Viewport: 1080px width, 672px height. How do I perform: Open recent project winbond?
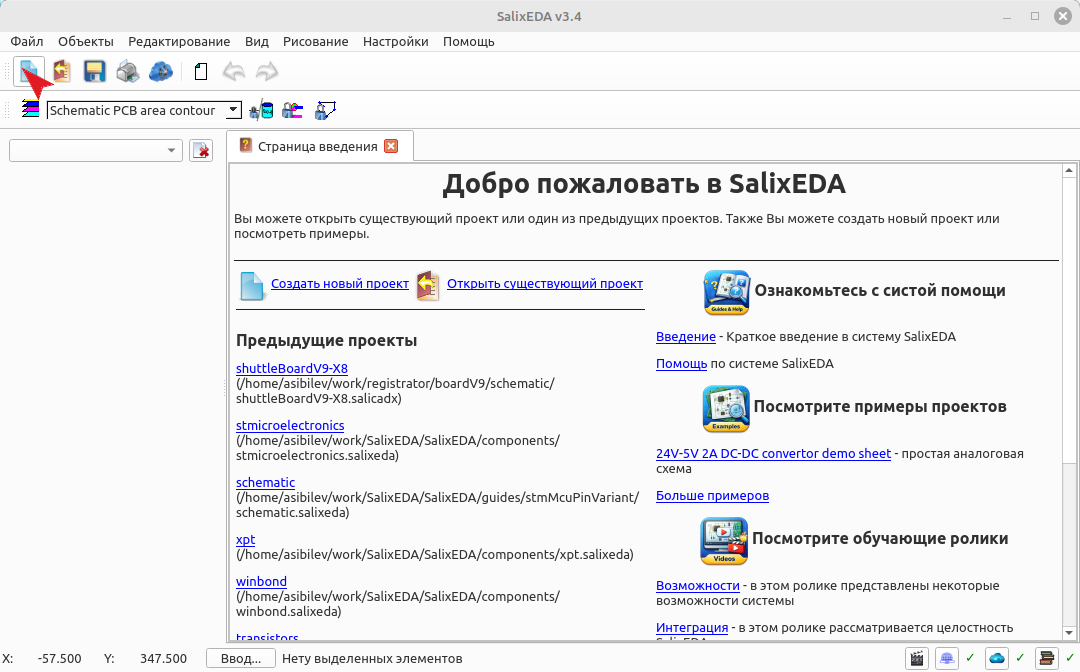[x=261, y=581]
